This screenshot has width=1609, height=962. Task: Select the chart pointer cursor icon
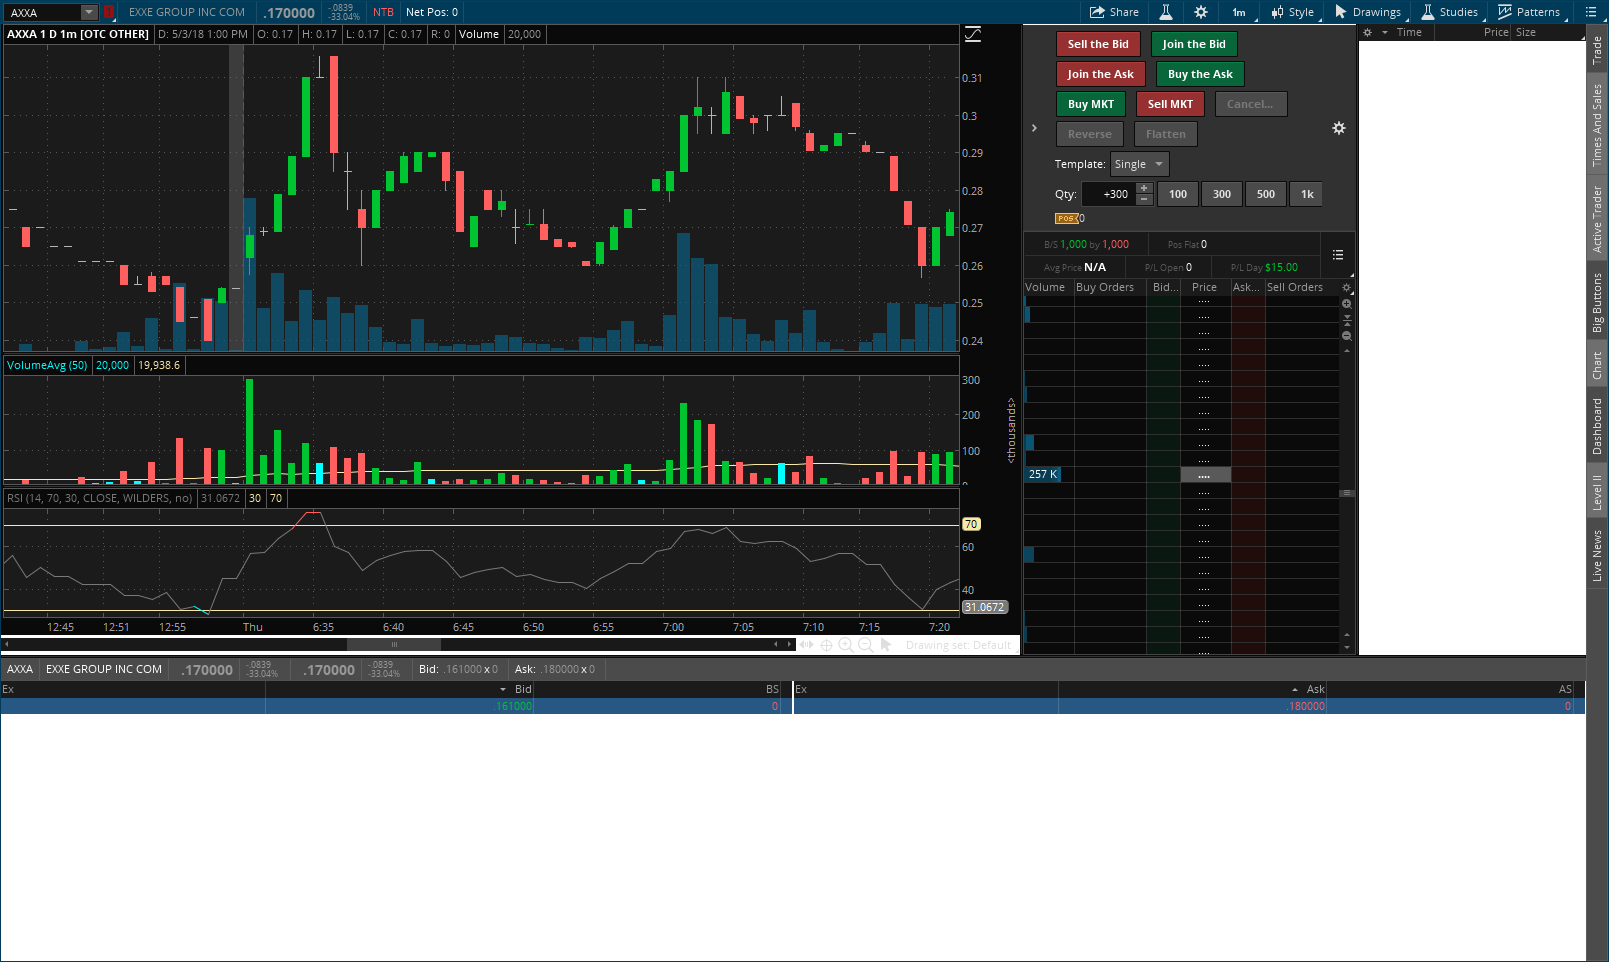[886, 645]
